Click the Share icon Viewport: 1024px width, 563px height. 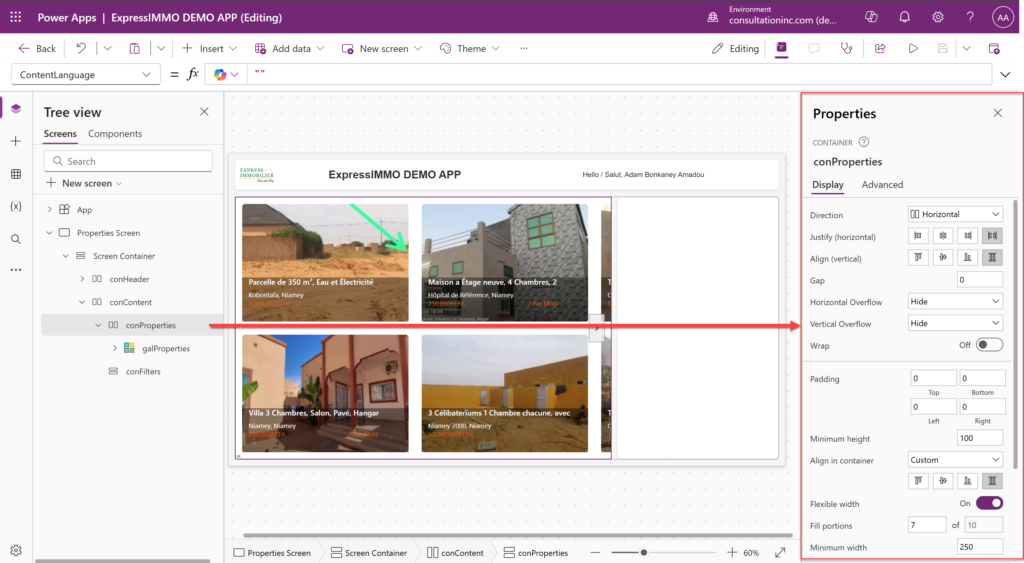click(880, 48)
